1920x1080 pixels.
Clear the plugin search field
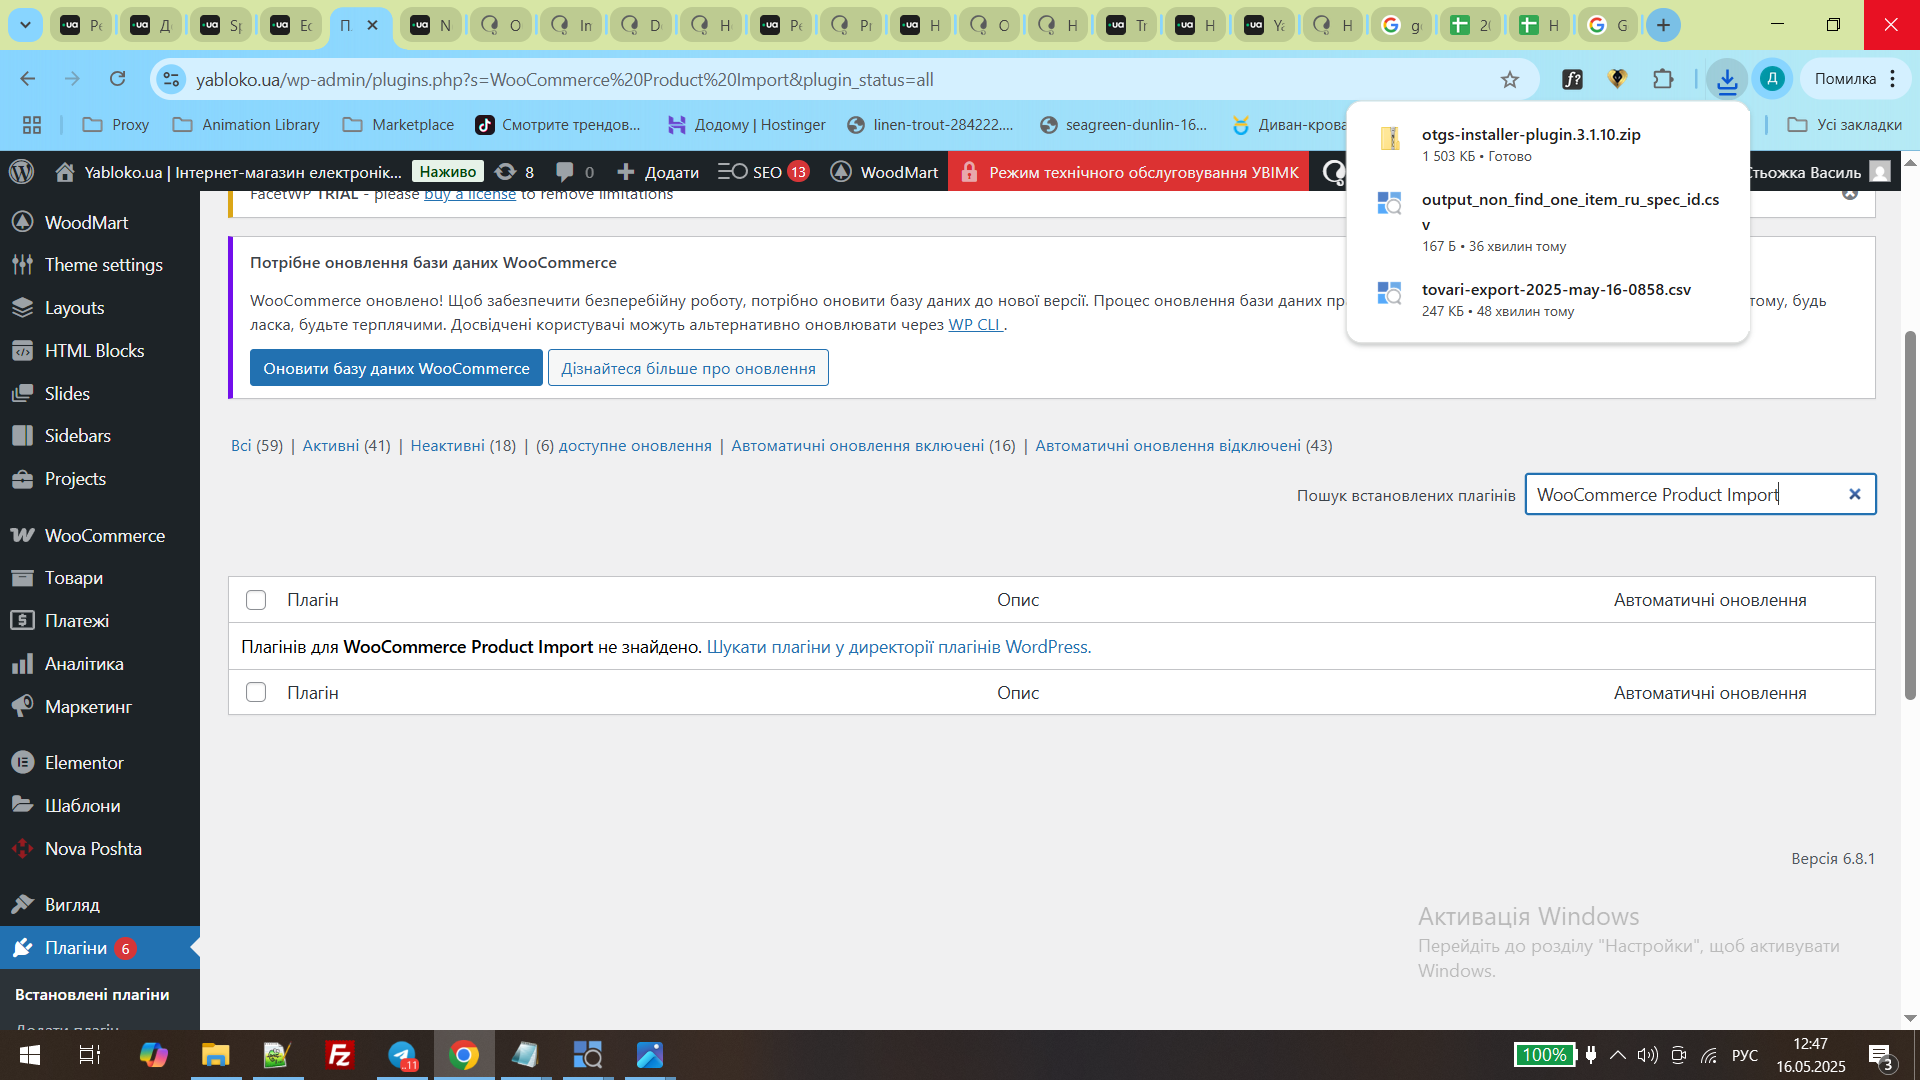1855,494
